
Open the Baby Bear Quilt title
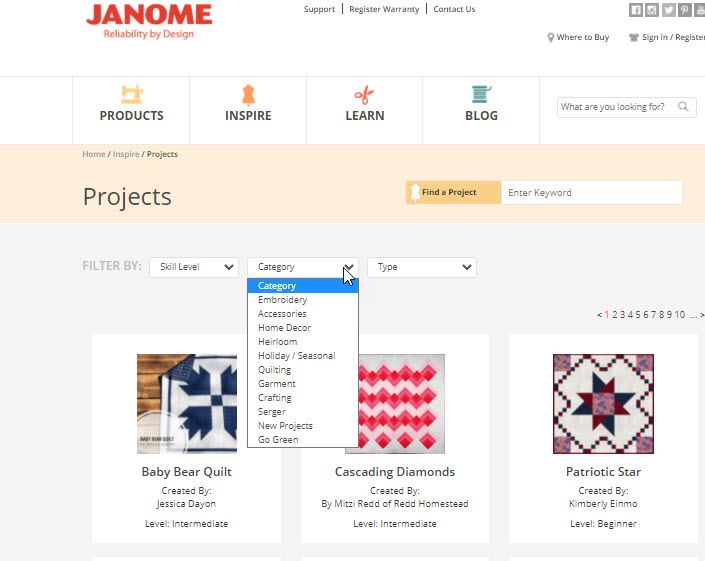(x=187, y=472)
